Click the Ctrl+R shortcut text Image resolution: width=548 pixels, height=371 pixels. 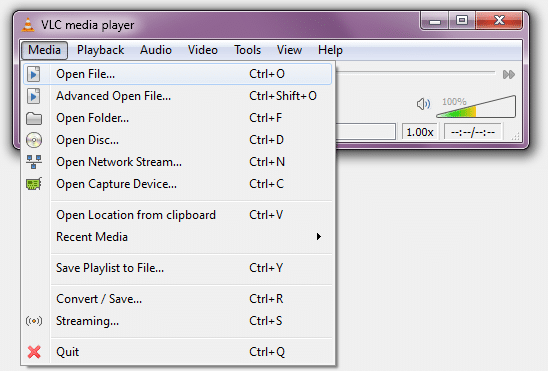[266, 299]
